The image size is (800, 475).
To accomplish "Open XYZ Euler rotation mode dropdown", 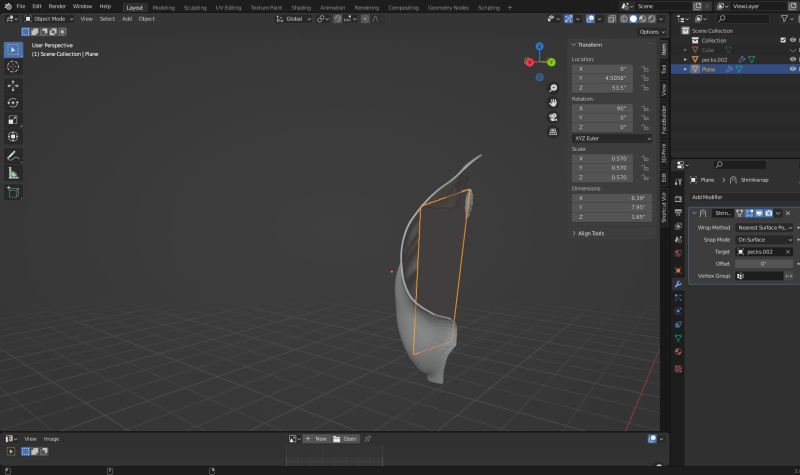I will pos(612,138).
